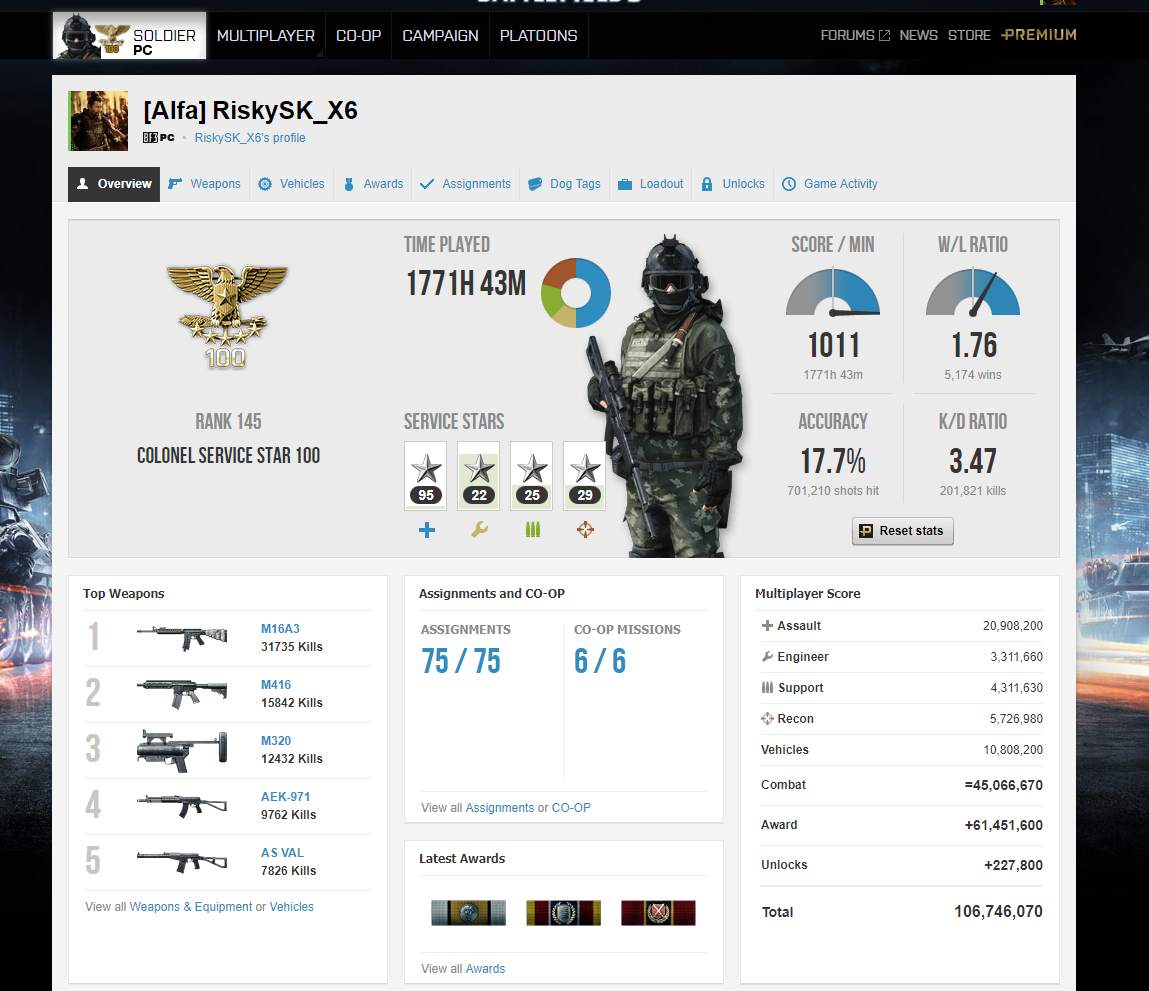Click the middle yellow-red award ribbon
Image resolution: width=1149 pixels, height=991 pixels.
(x=564, y=913)
